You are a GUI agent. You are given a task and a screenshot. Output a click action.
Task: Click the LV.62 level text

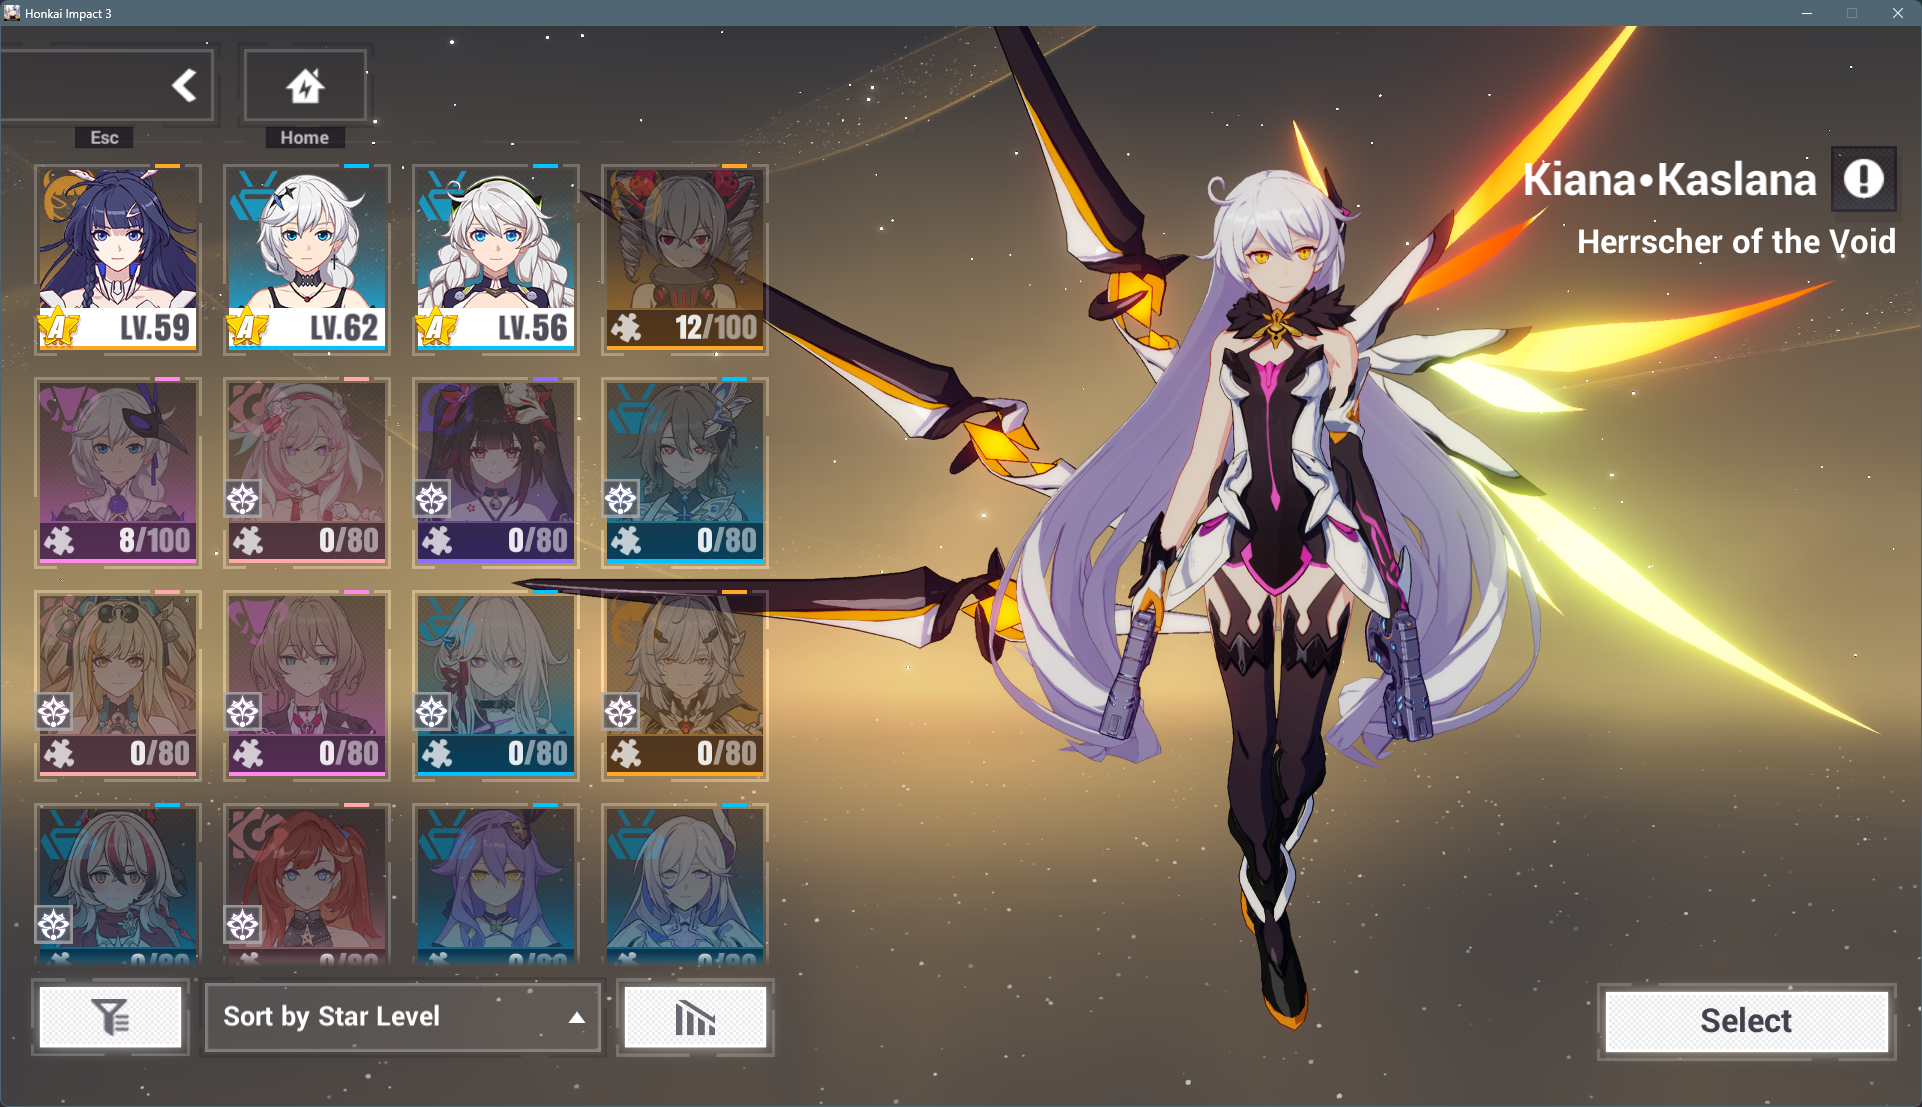[344, 328]
